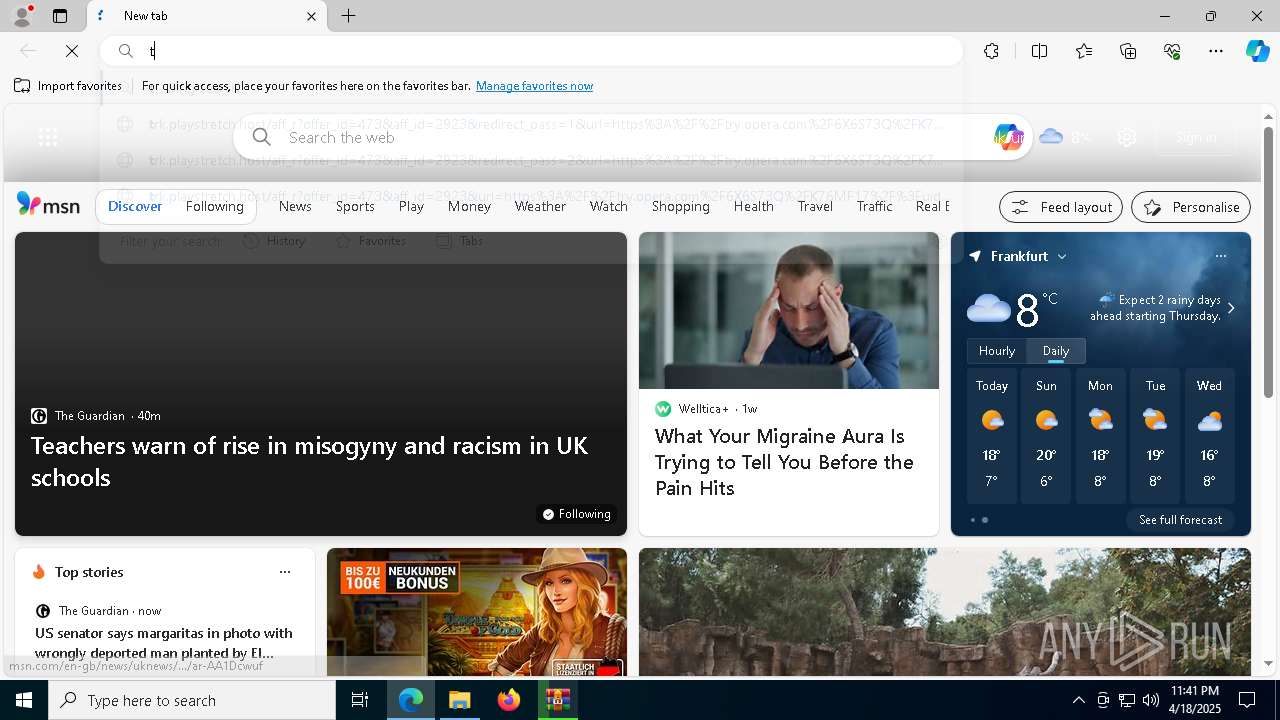Open What Your Migraine Aura article
This screenshot has width=1280, height=720.
tap(784, 462)
